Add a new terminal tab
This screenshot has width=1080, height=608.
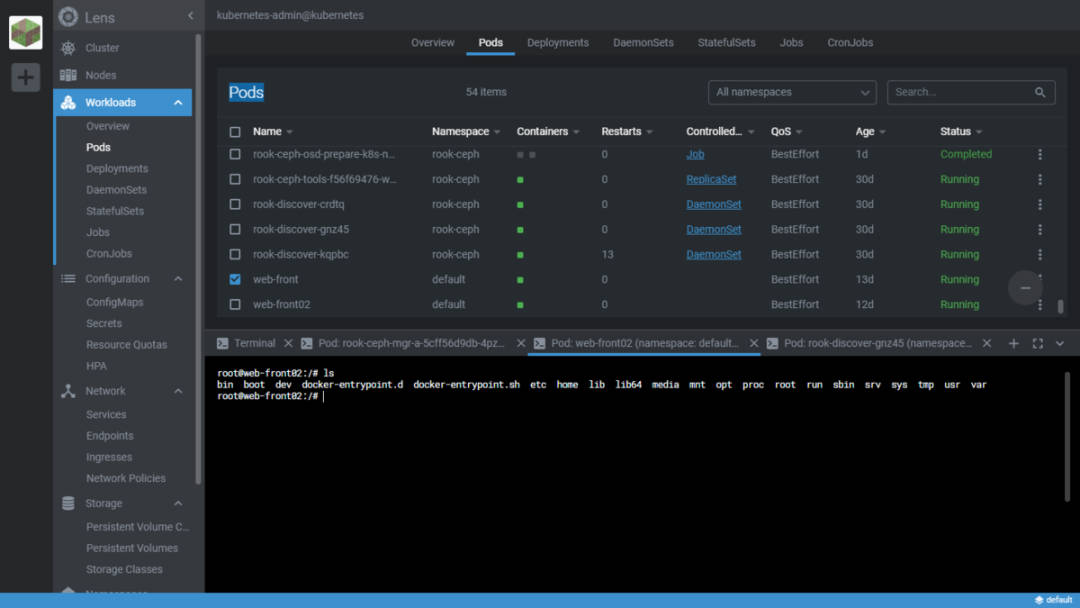click(1013, 343)
